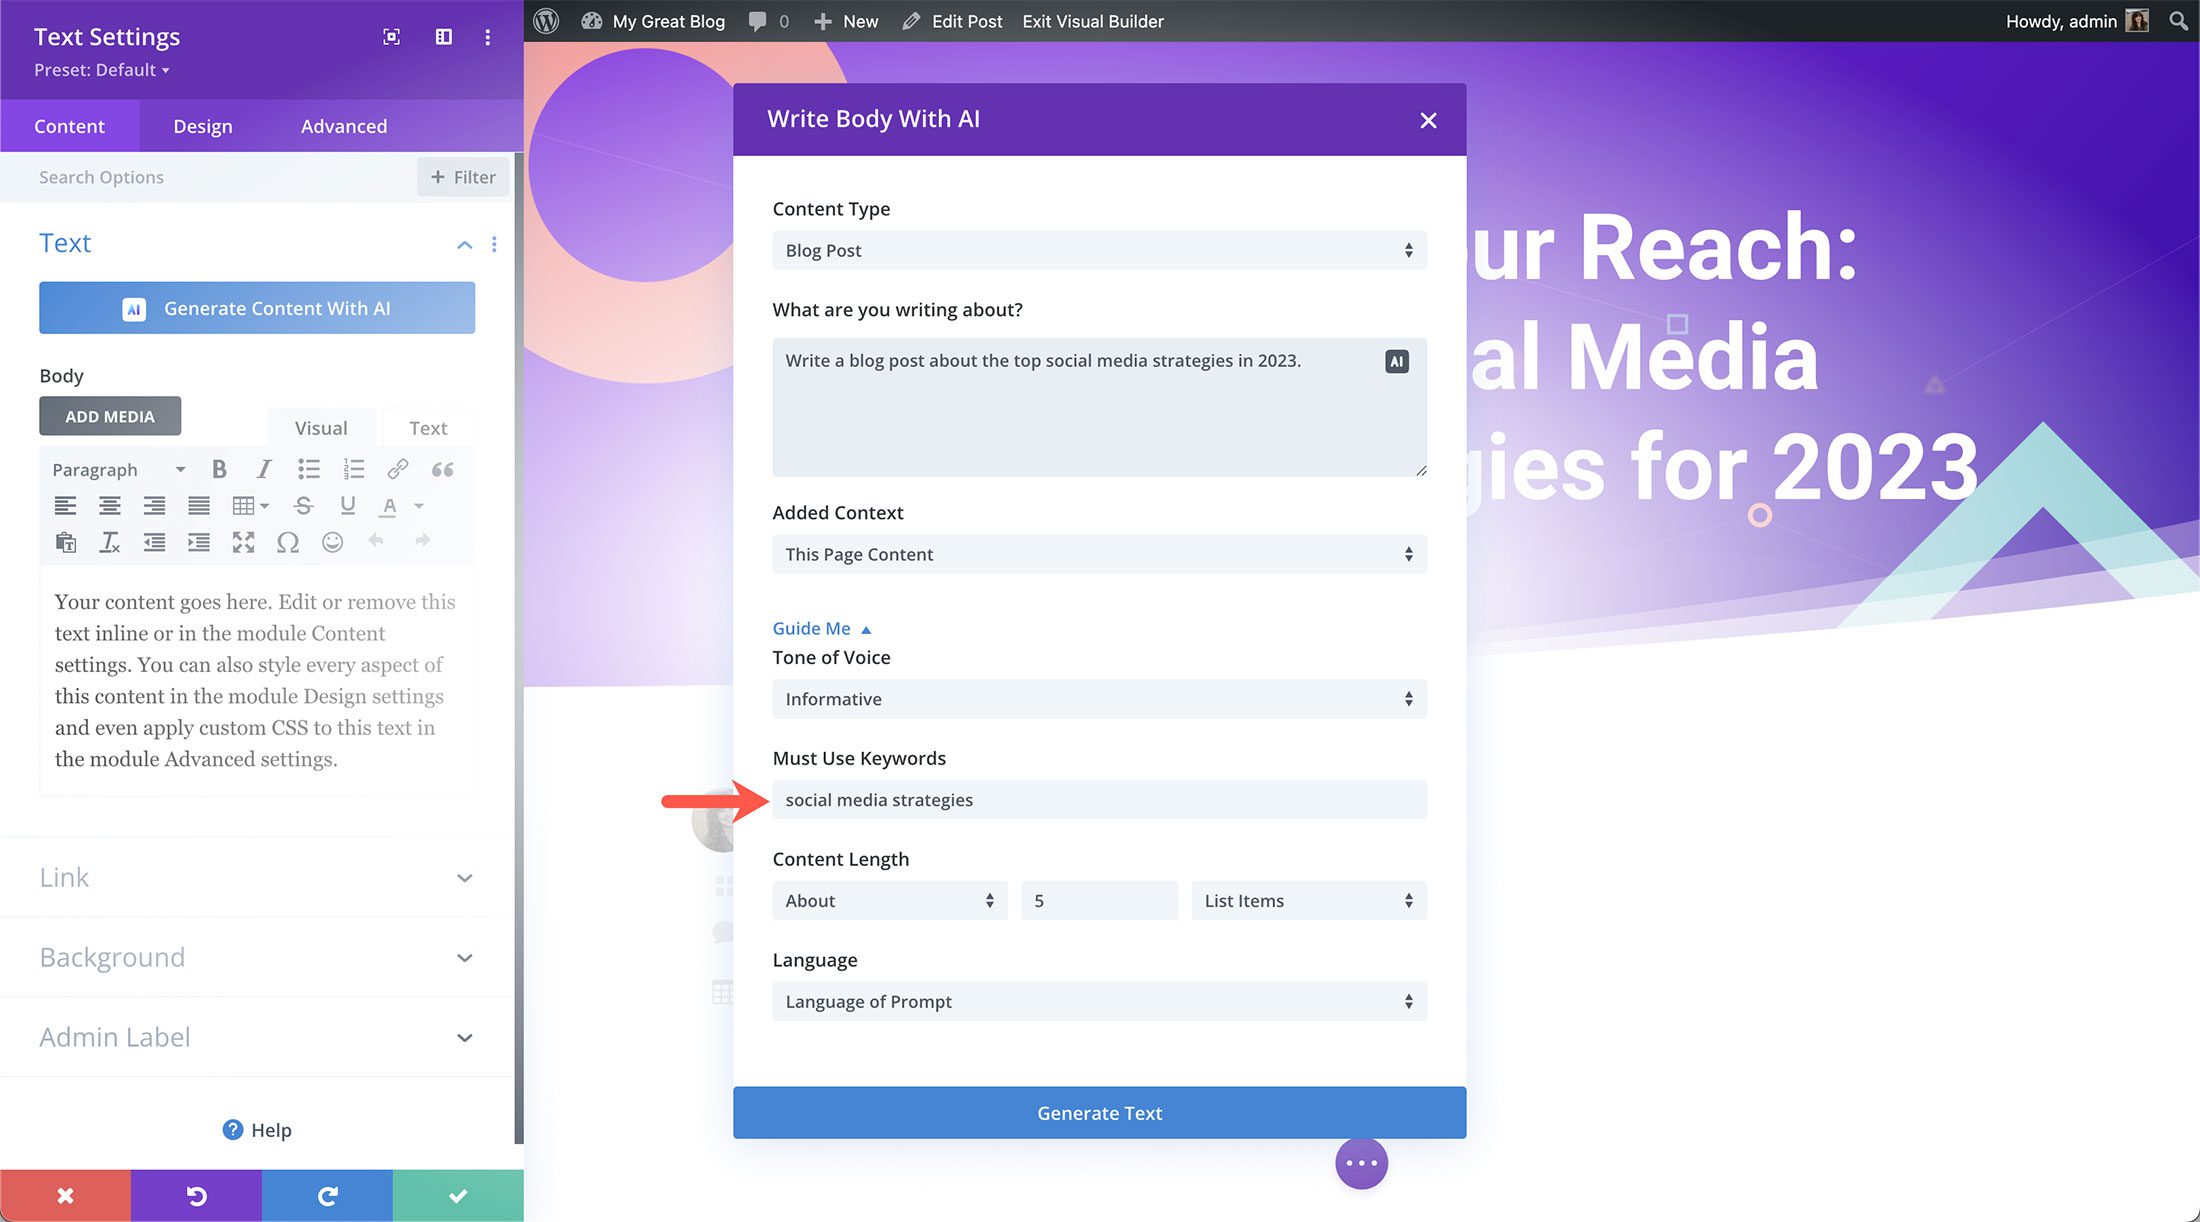Click the Content Length number stepper

pos(1098,900)
